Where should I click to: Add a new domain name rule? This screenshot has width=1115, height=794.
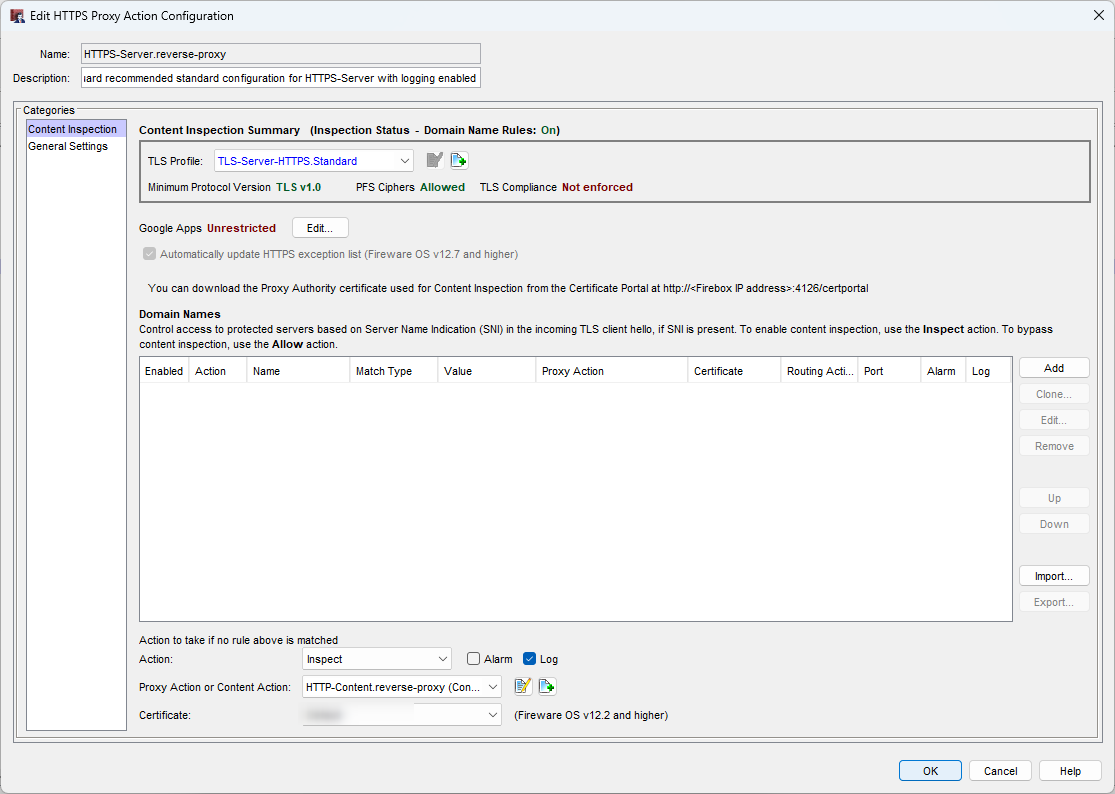click(1054, 368)
